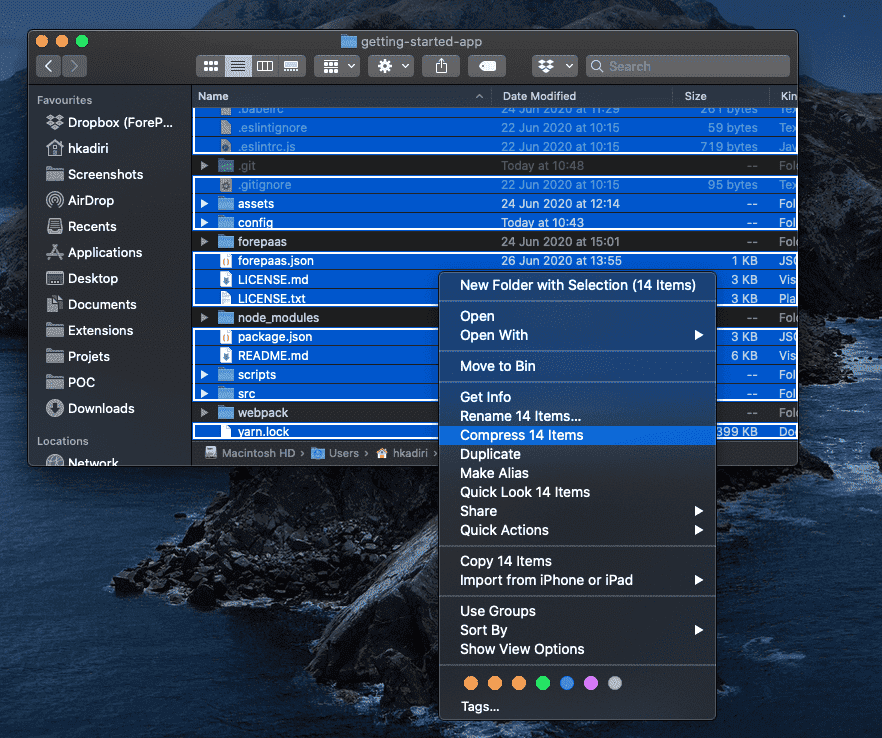Screen dimensions: 882x738
Task: Expand the webpack folder
Action: pos(205,412)
